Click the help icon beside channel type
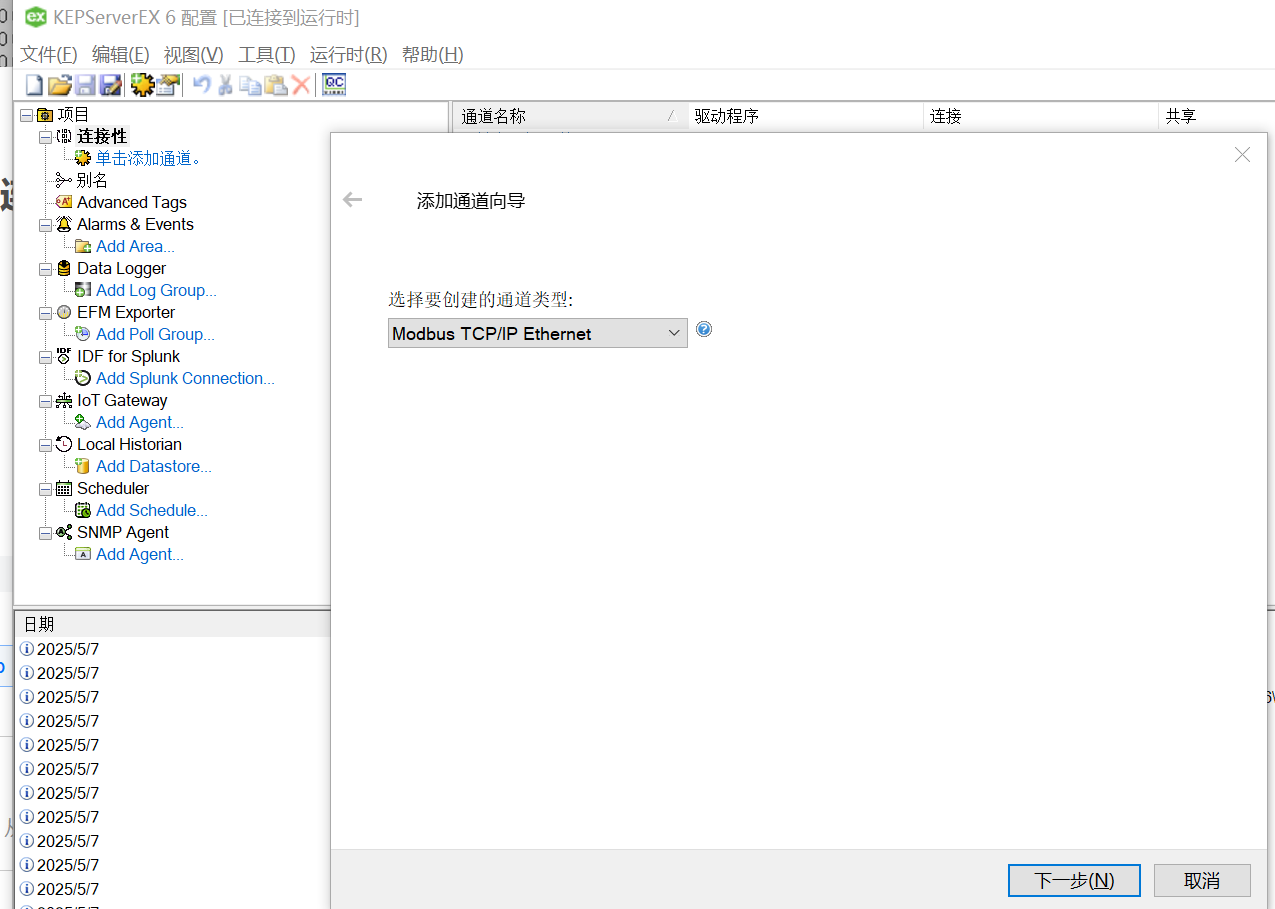 click(704, 329)
